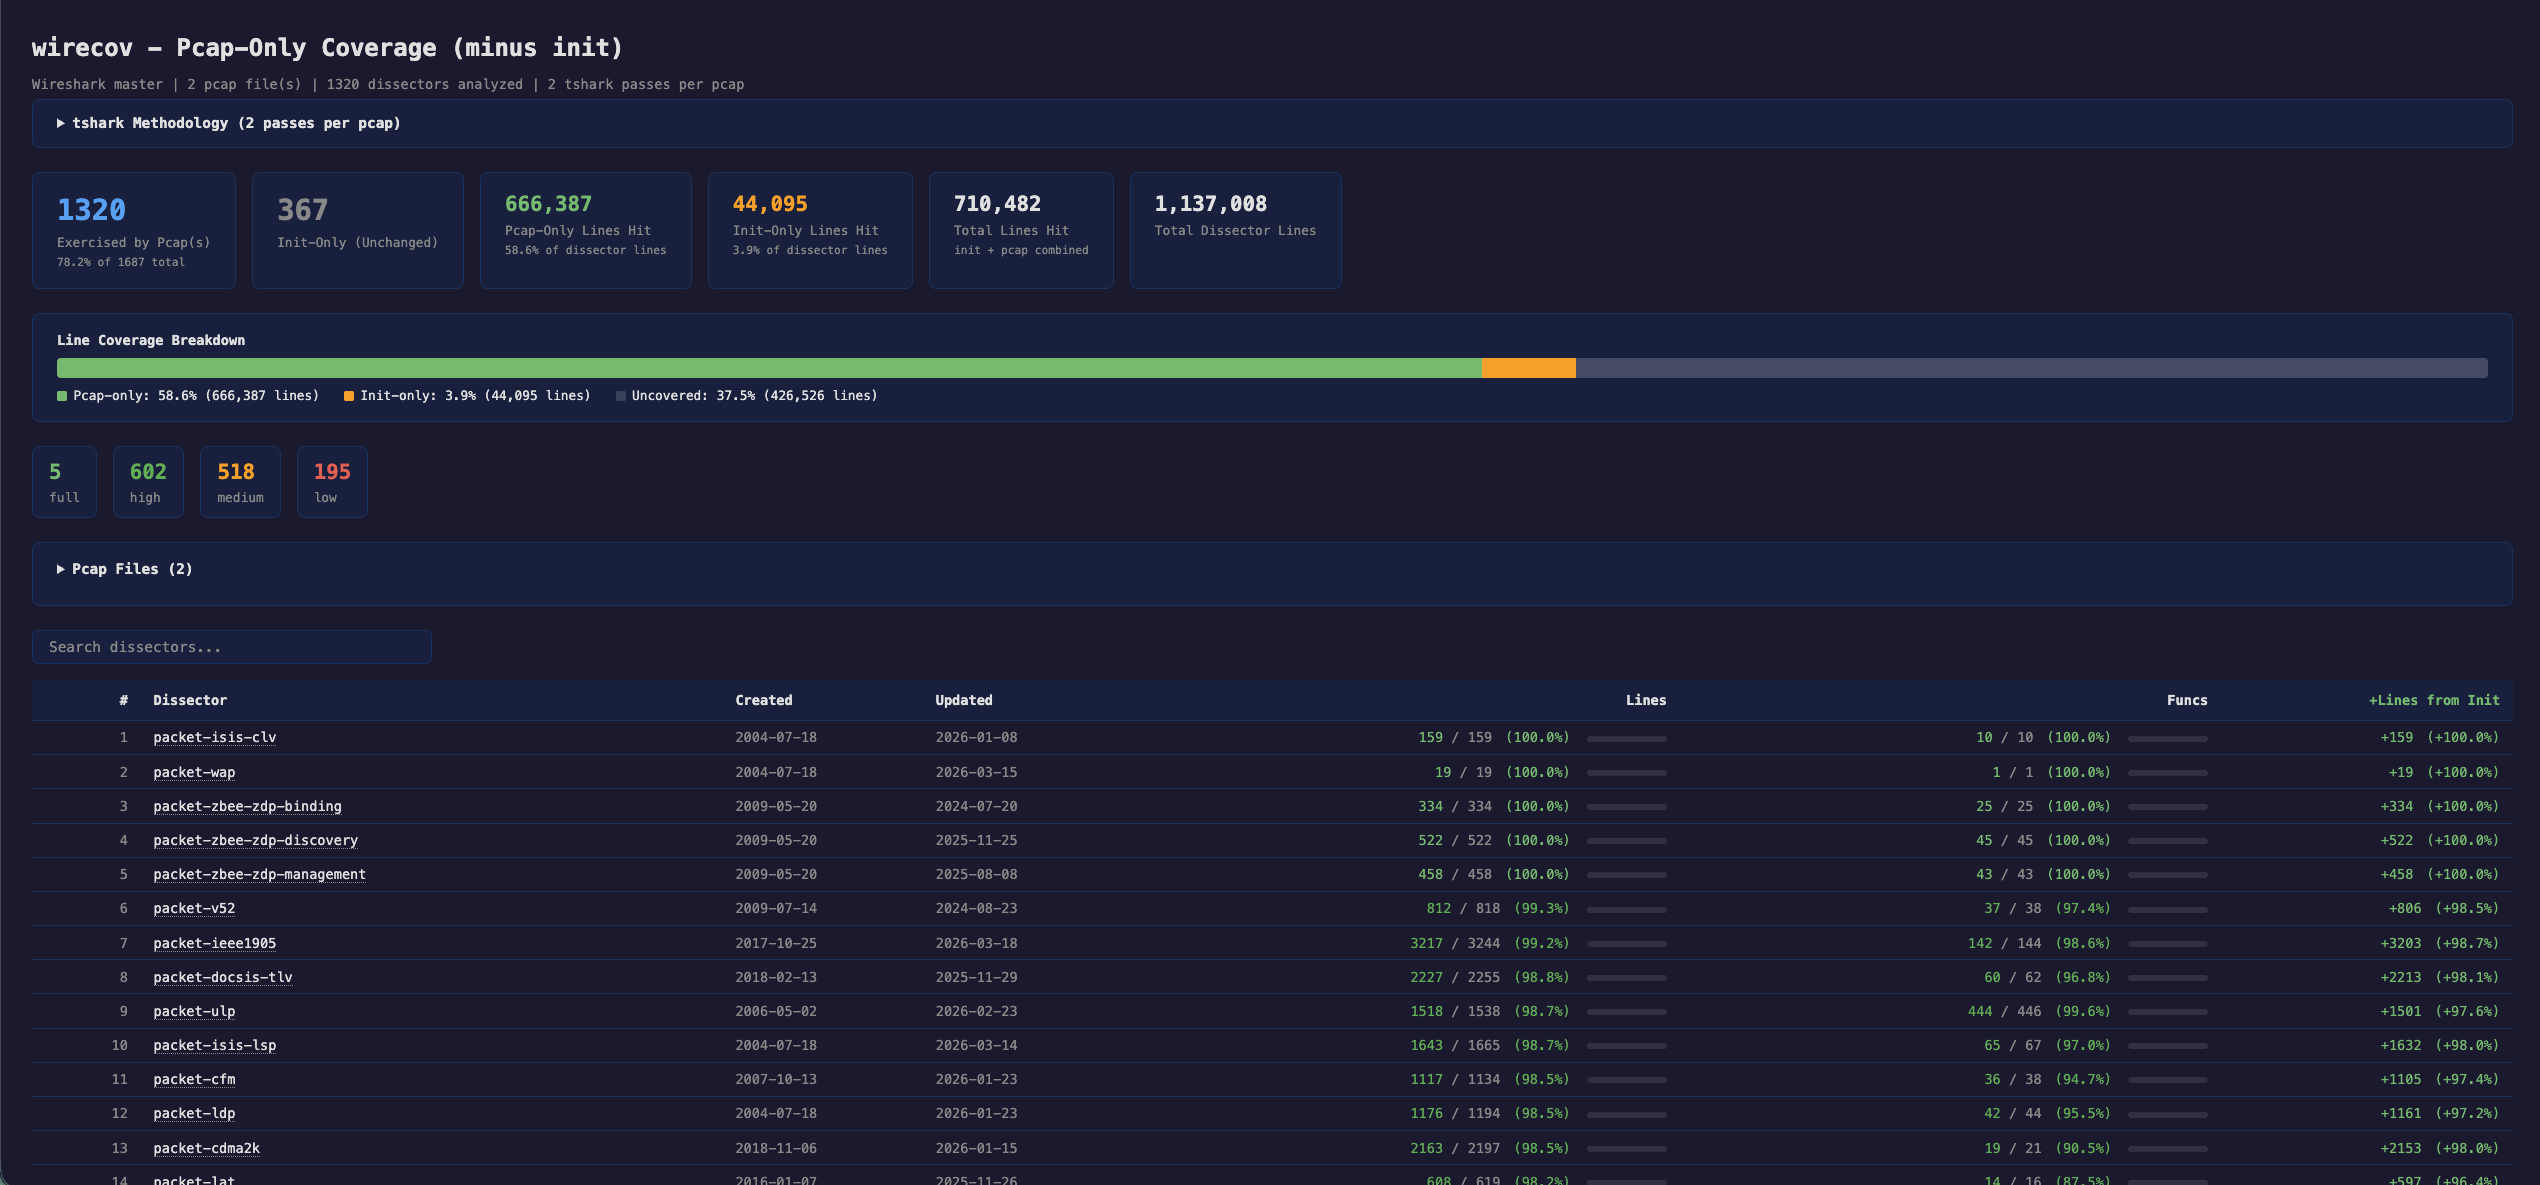The width and height of the screenshot is (2540, 1185).
Task: Select the 367 Init-Only (Unchanged) card
Action: [x=358, y=230]
